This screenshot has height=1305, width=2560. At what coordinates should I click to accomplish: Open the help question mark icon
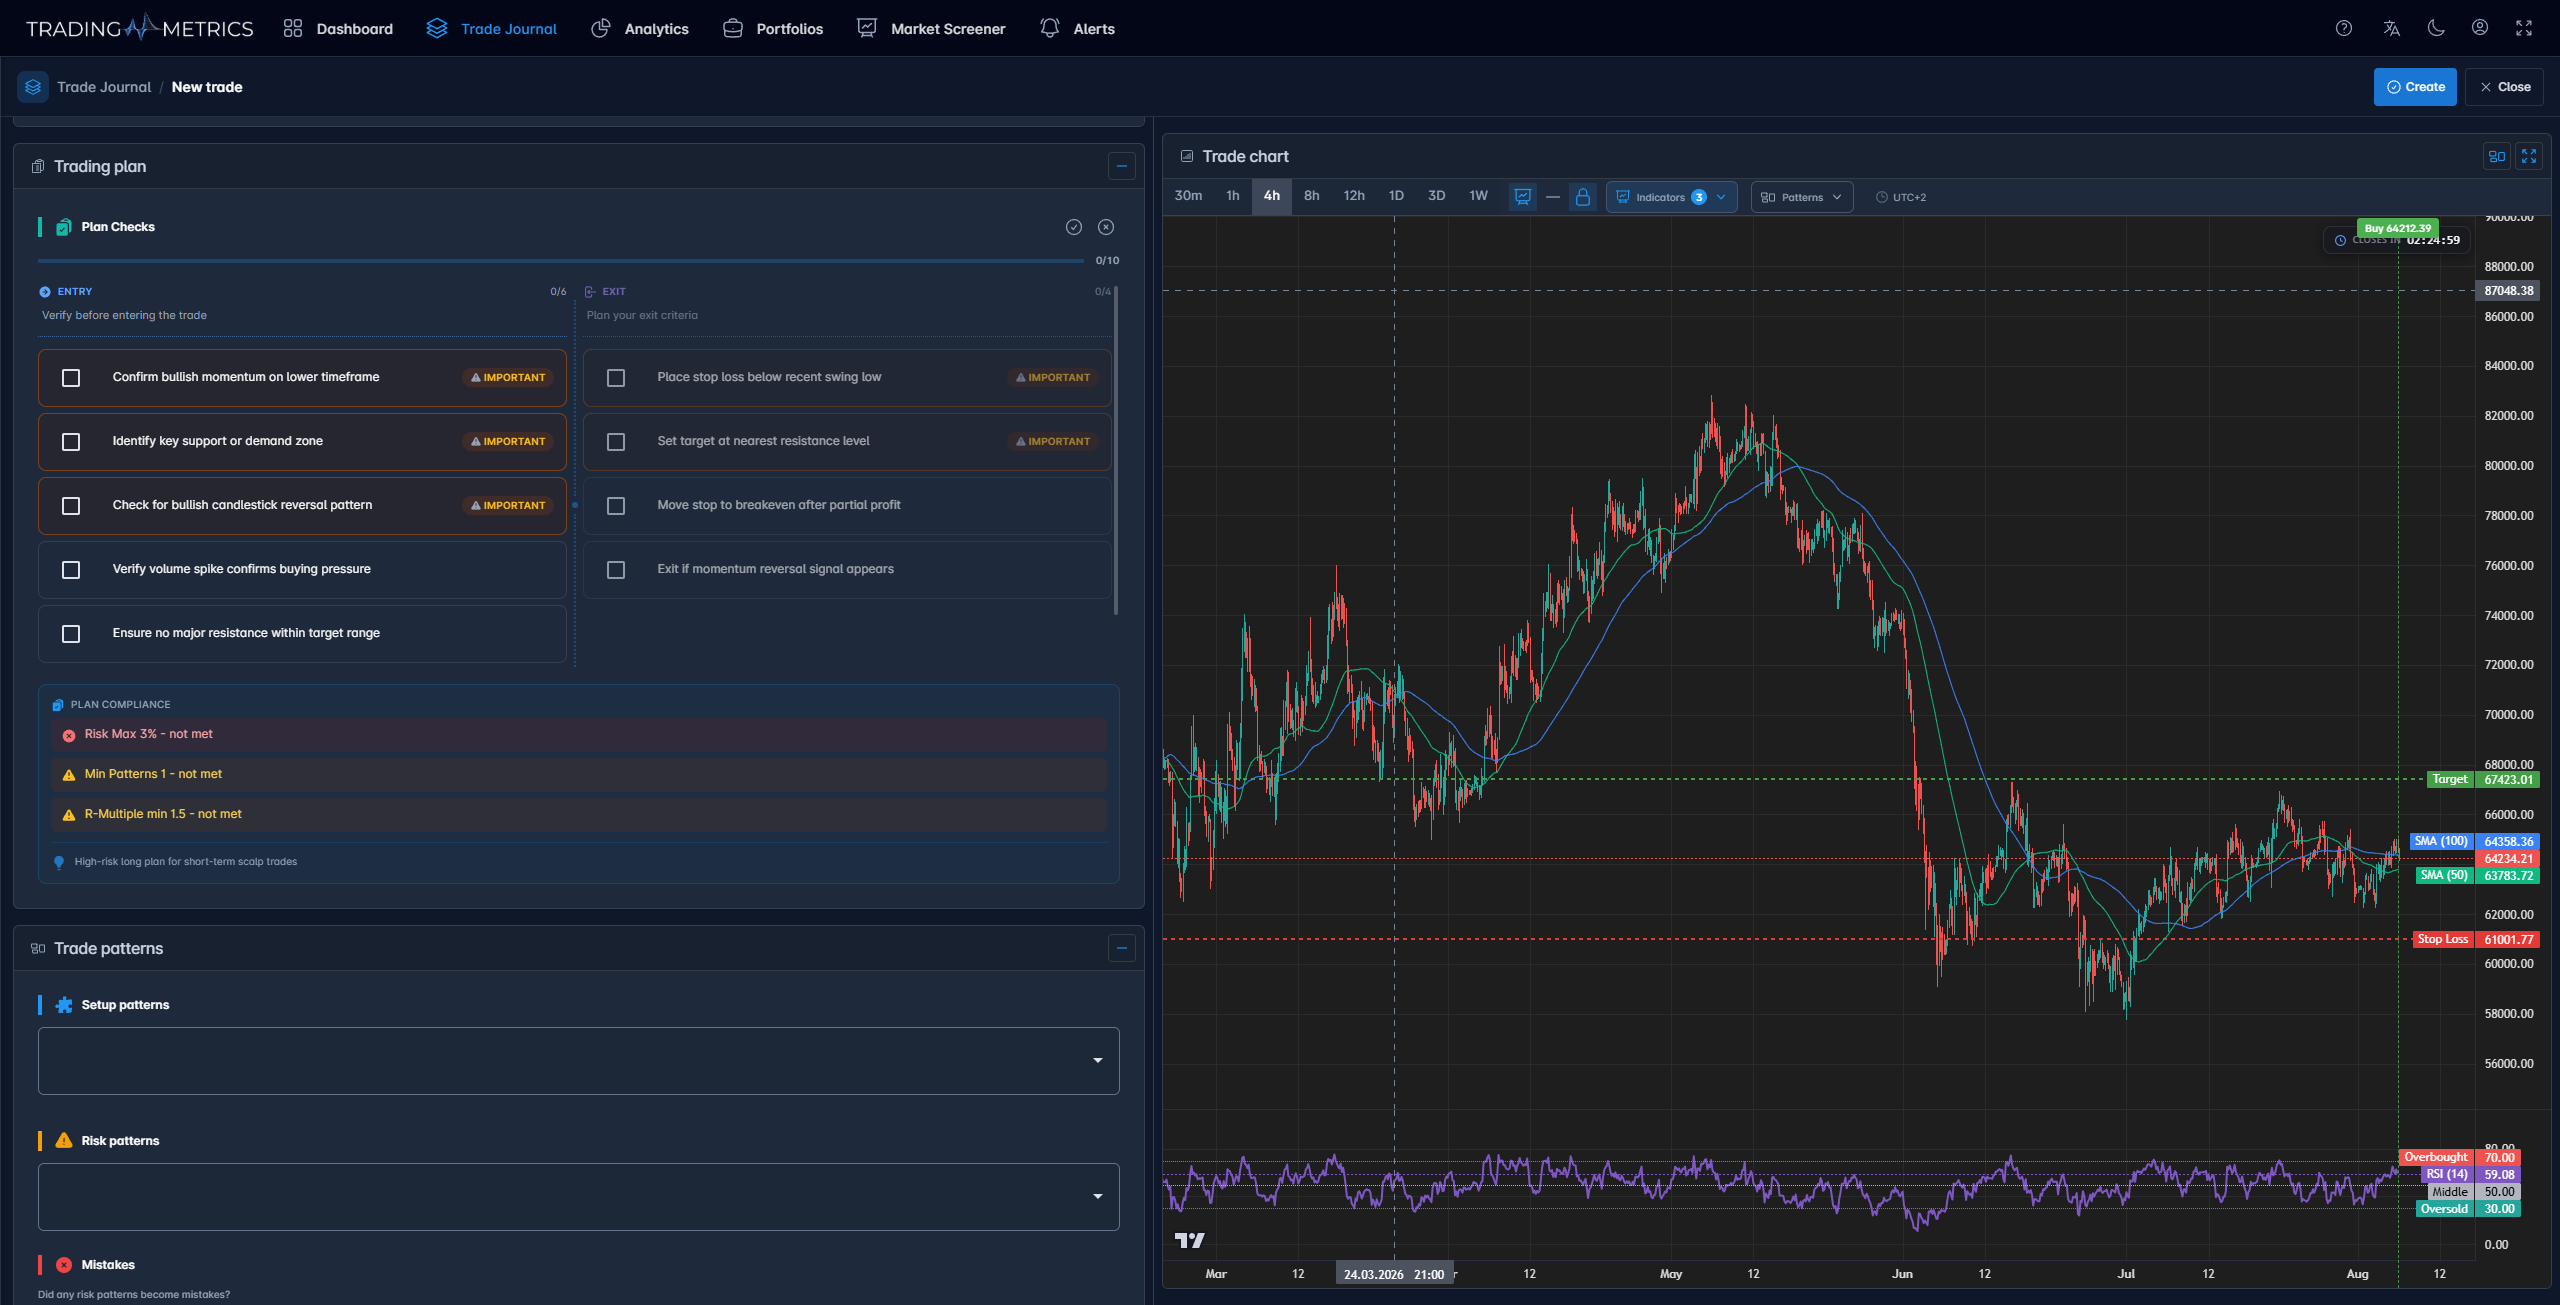[2343, 28]
